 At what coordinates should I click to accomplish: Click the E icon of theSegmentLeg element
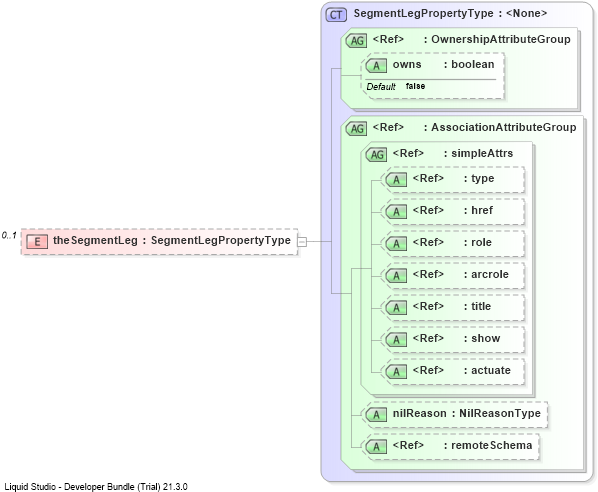(x=37, y=241)
